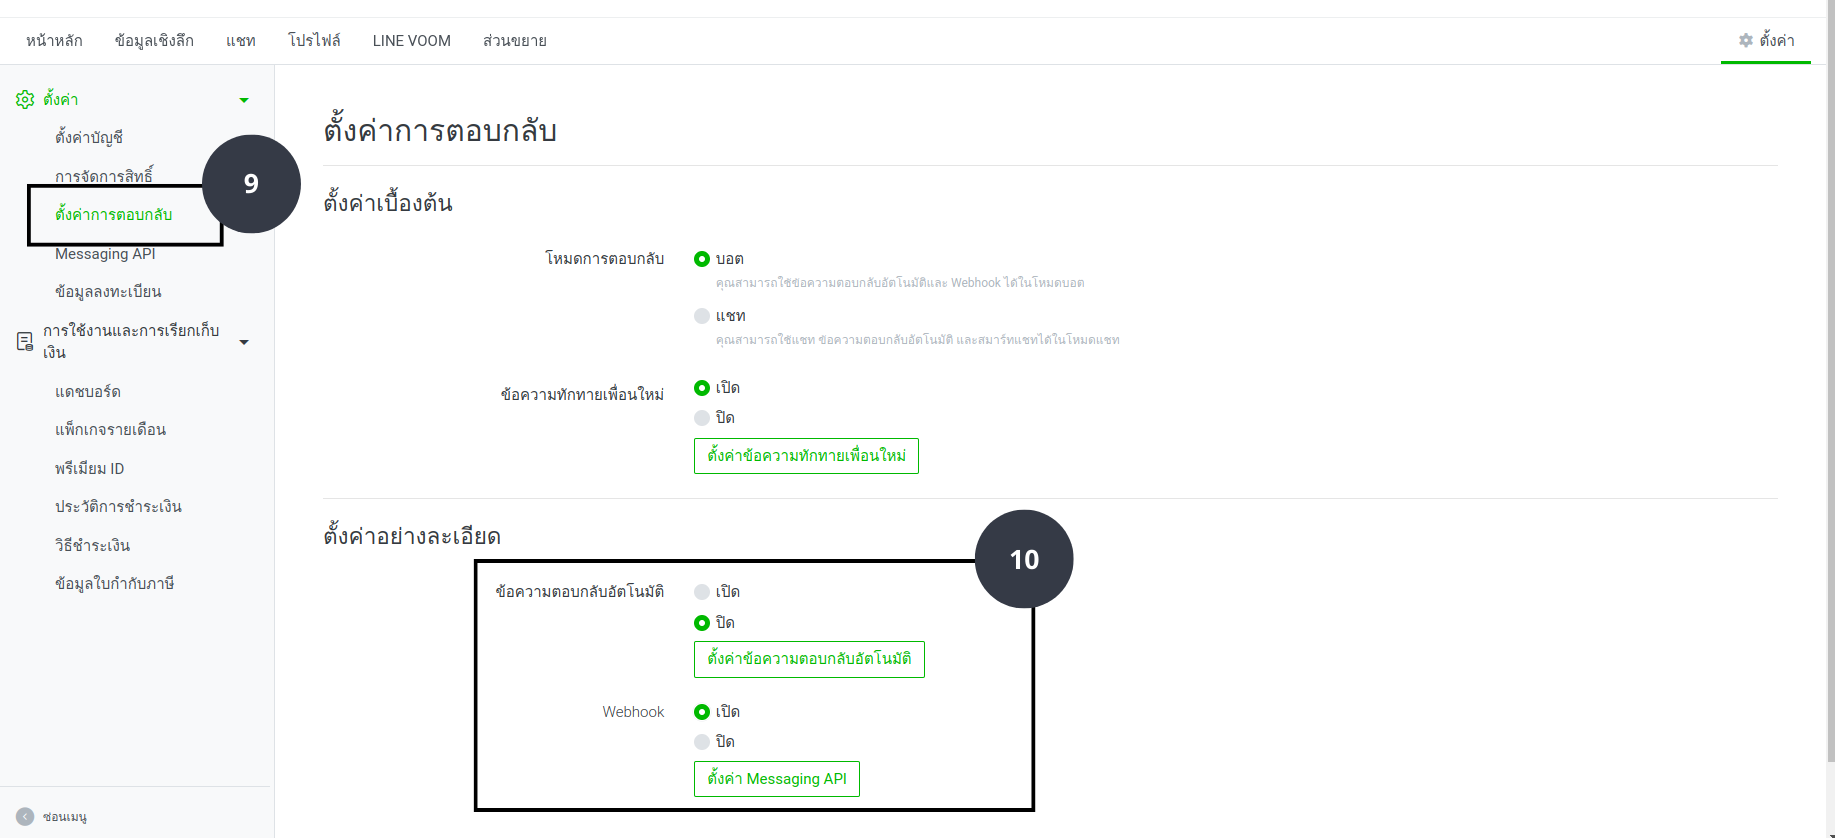
Task: Click the ซ่อนเมนู collapse arrow icon
Action: (25, 816)
